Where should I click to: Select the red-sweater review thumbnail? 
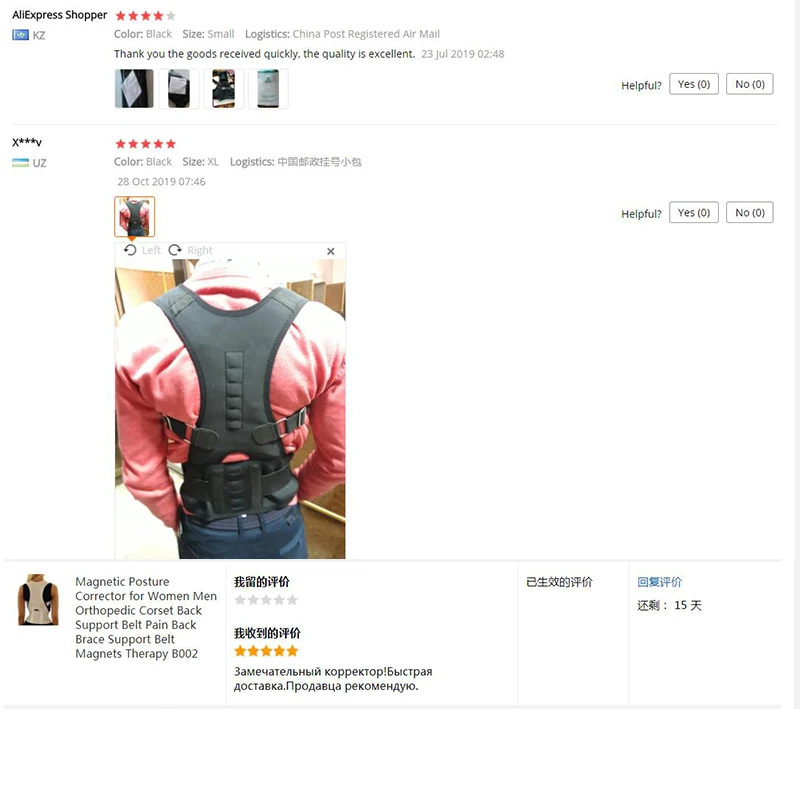click(134, 216)
